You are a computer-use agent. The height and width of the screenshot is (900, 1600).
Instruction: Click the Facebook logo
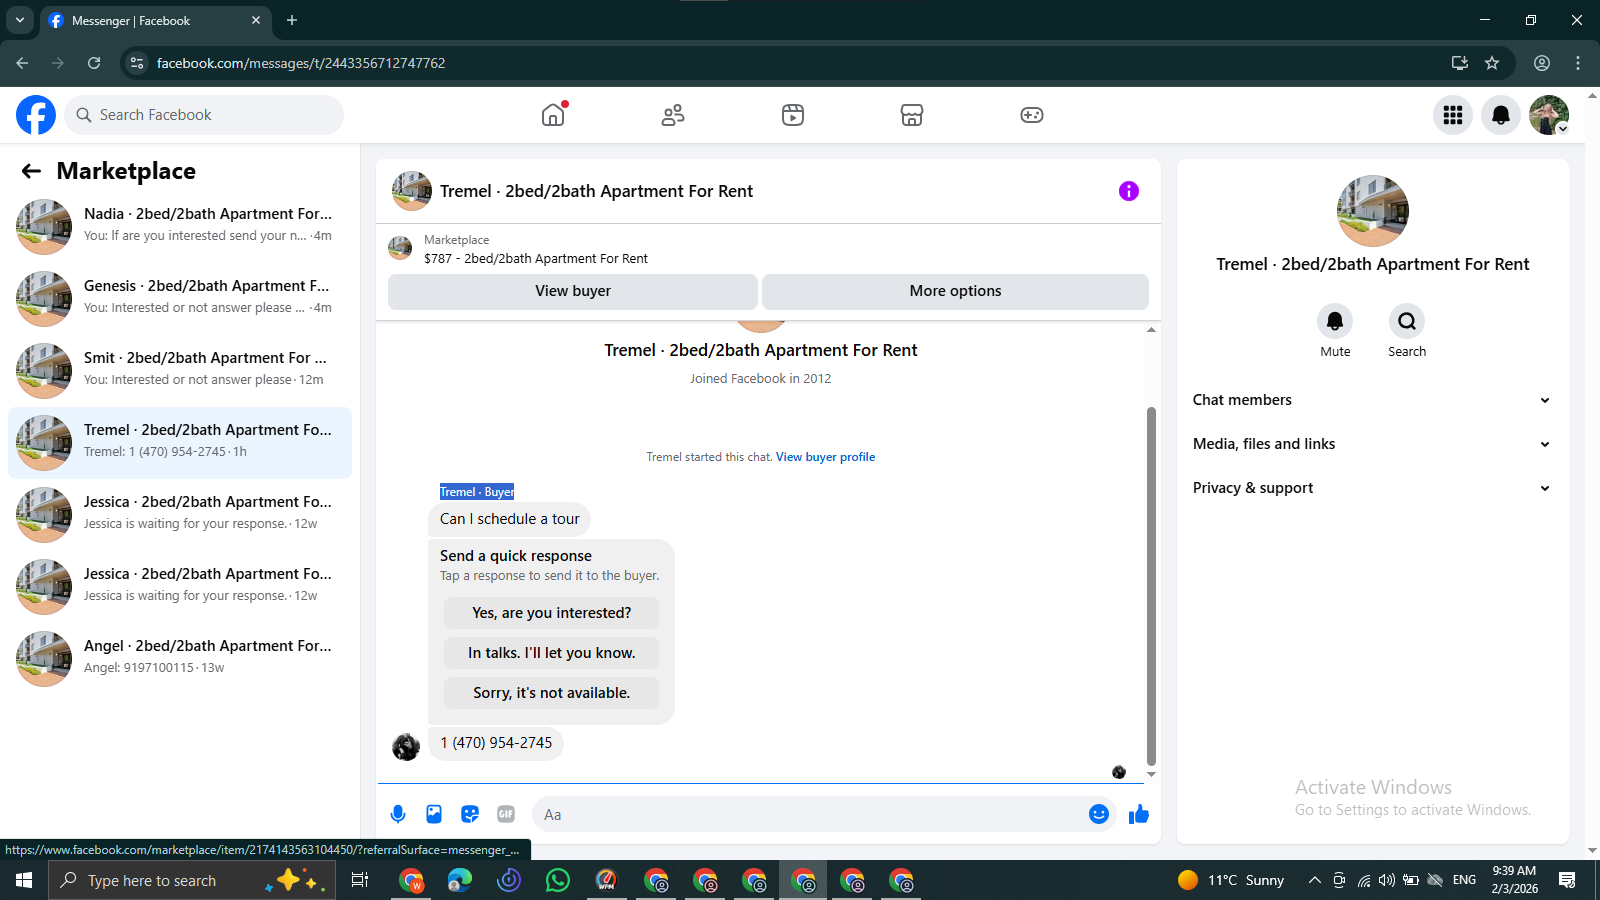pos(36,115)
